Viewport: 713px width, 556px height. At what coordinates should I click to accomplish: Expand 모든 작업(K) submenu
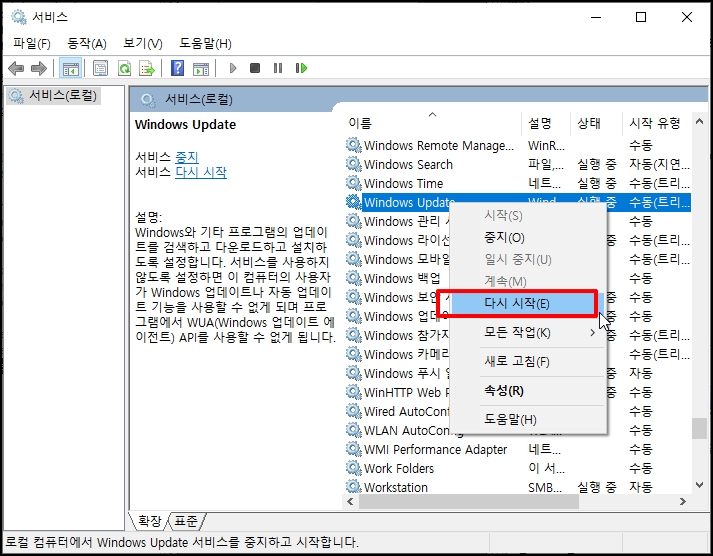527,333
